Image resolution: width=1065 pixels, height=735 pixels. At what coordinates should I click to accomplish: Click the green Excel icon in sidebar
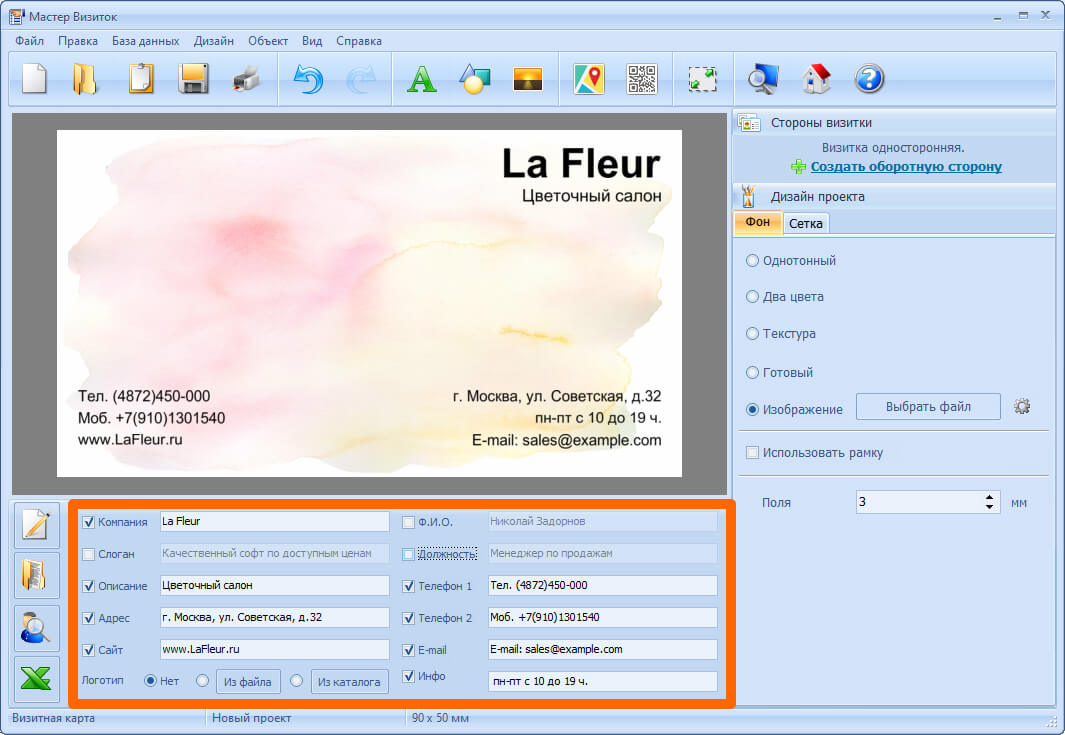(36, 679)
